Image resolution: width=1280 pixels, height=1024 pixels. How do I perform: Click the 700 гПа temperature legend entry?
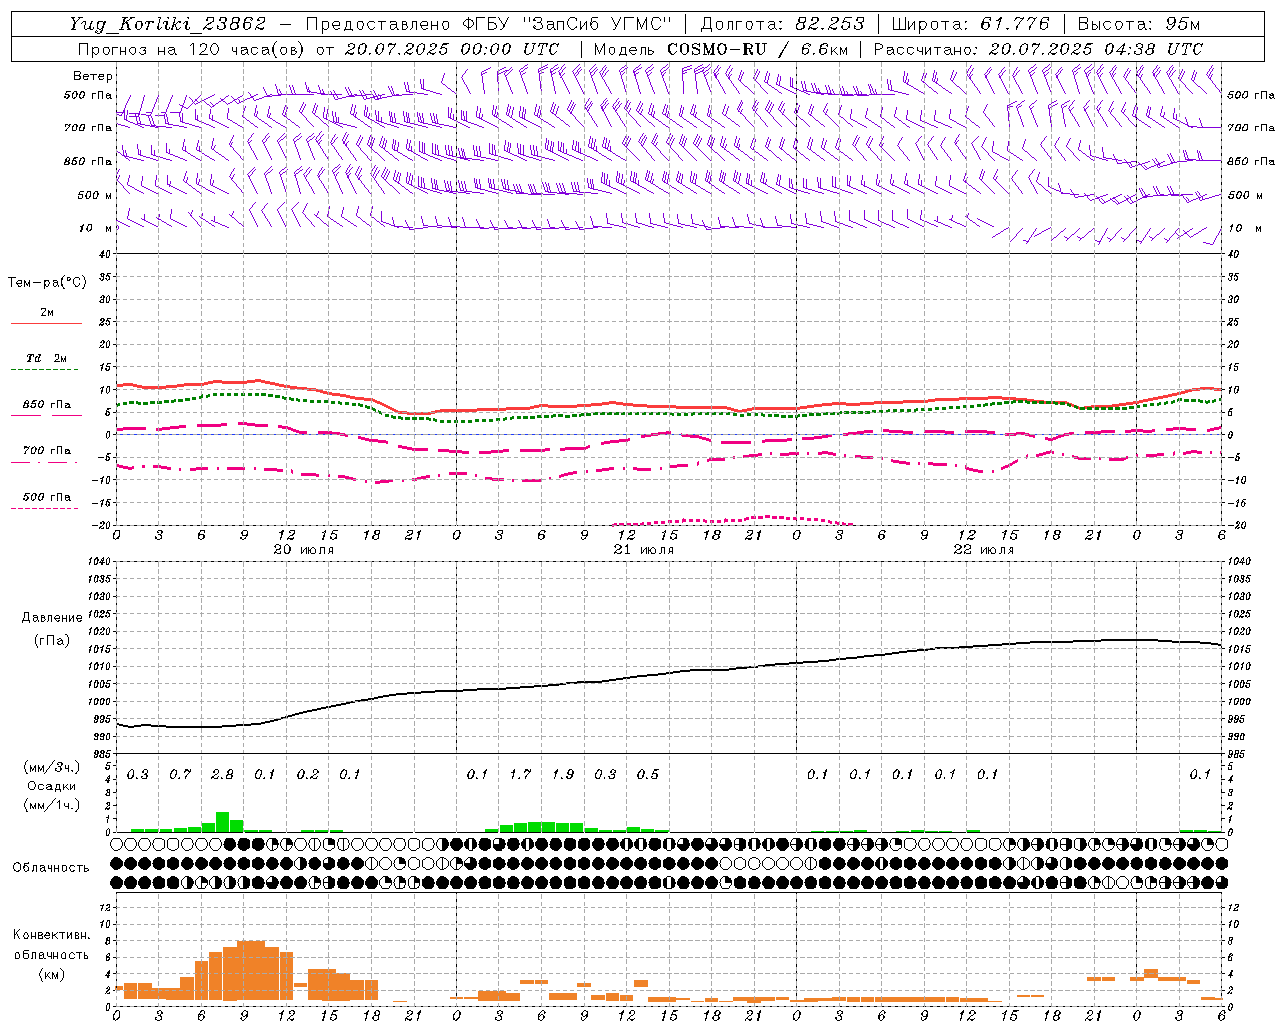click(x=46, y=451)
